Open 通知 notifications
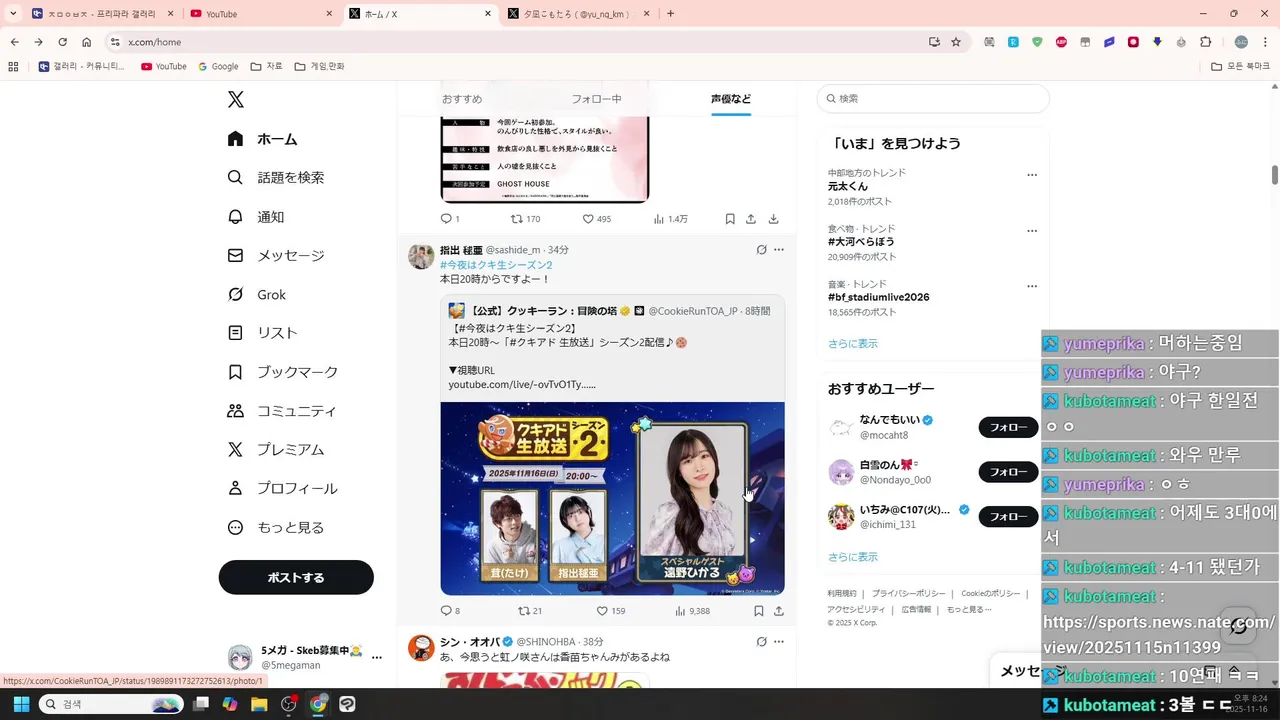Image resolution: width=1280 pixels, height=720 pixels. coord(255,217)
